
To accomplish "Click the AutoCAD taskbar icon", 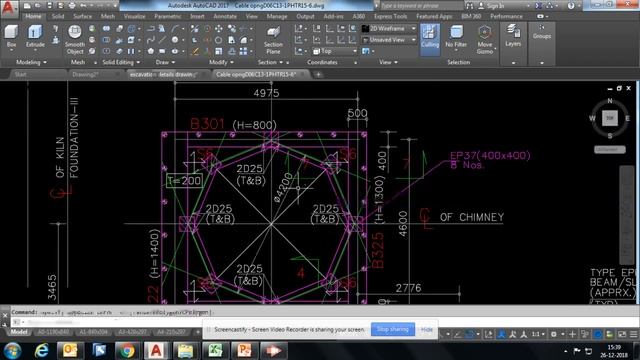I will click(x=156, y=351).
